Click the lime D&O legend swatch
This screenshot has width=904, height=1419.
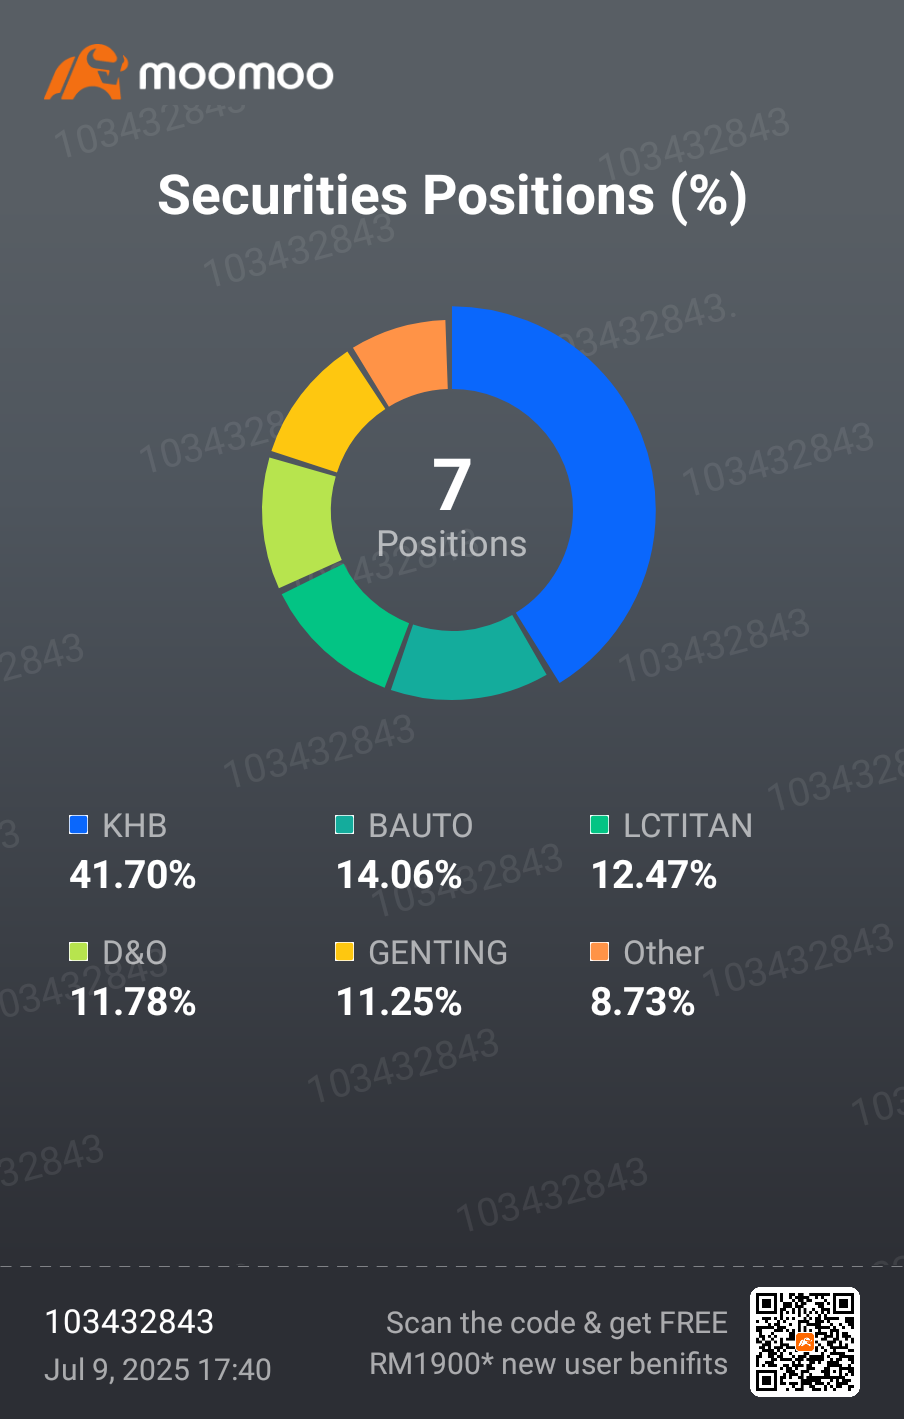tap(78, 952)
